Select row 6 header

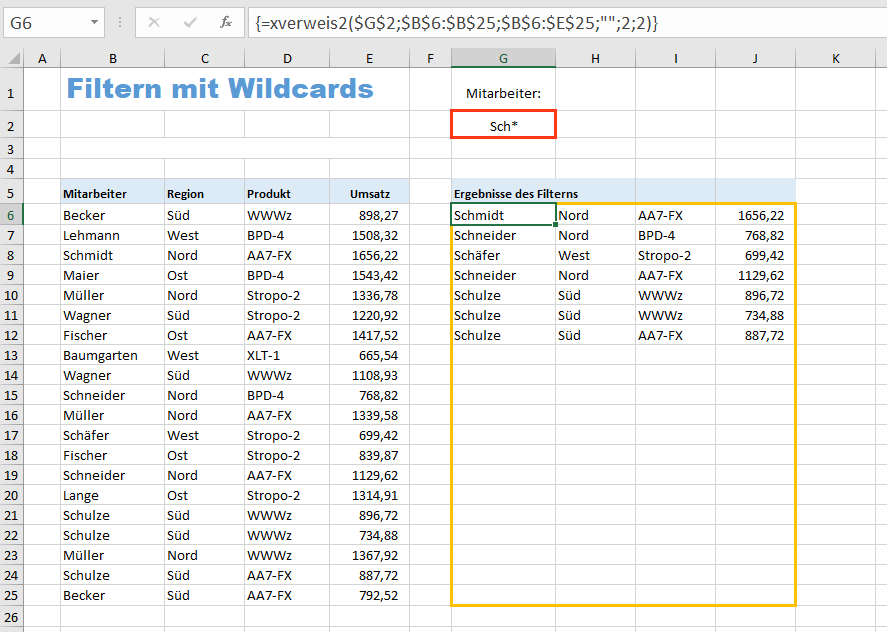[11, 216]
